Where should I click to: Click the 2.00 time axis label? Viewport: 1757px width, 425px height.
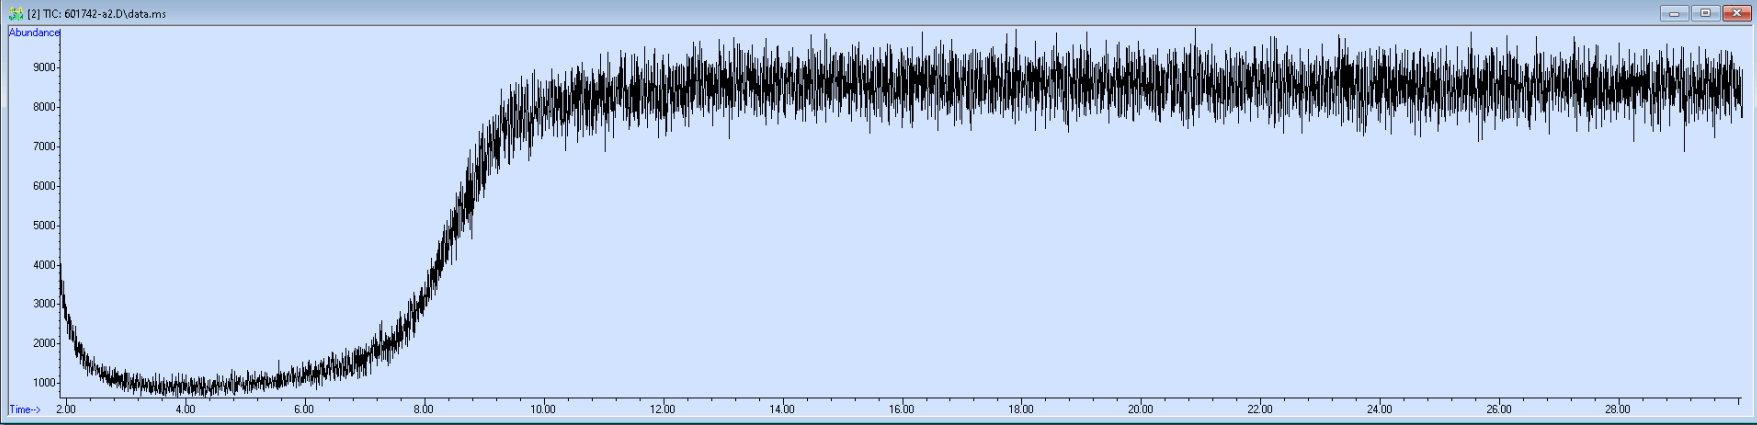tap(66, 410)
